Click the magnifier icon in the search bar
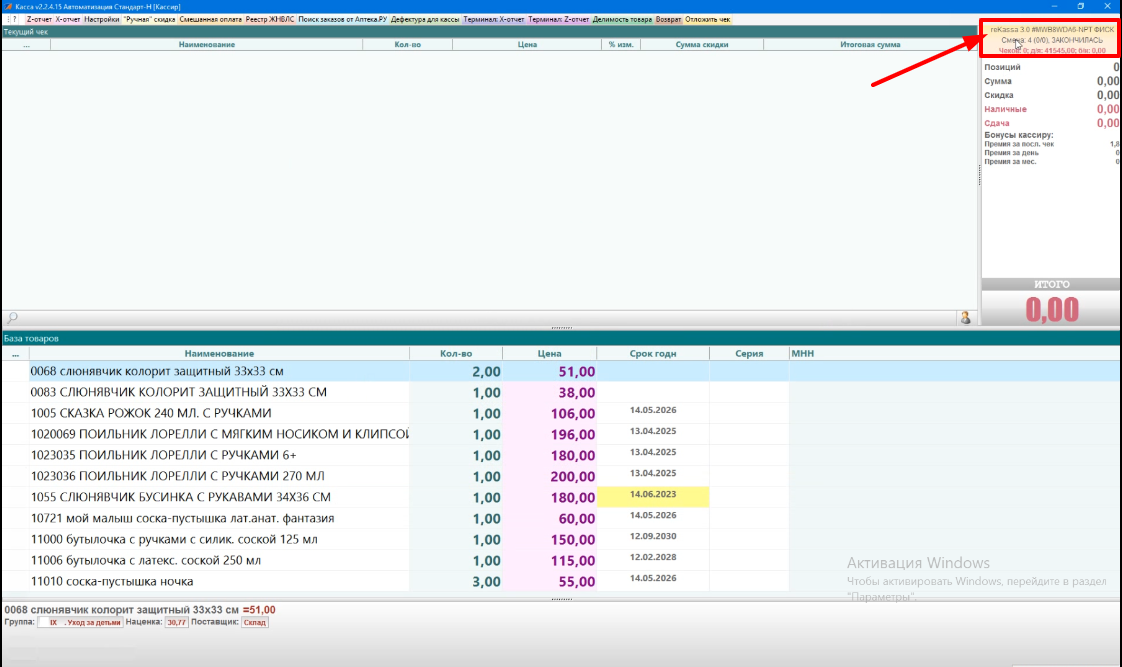The image size is (1122, 667). pyautogui.click(x=12, y=318)
